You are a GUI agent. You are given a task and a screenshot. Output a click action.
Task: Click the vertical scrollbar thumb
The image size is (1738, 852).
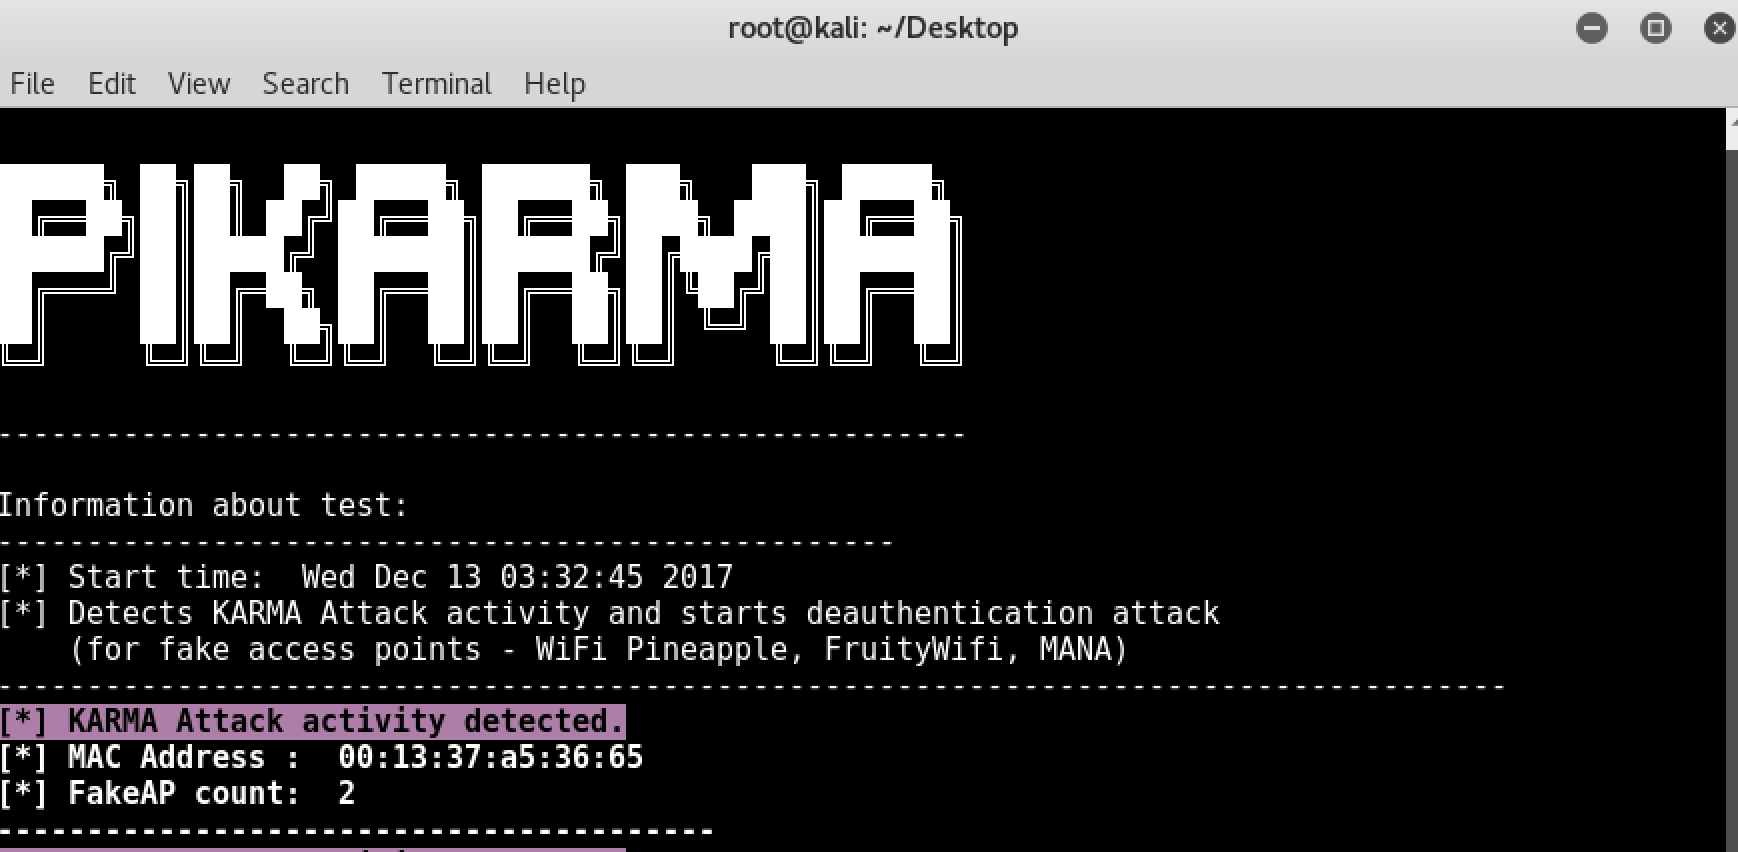coord(1732,500)
